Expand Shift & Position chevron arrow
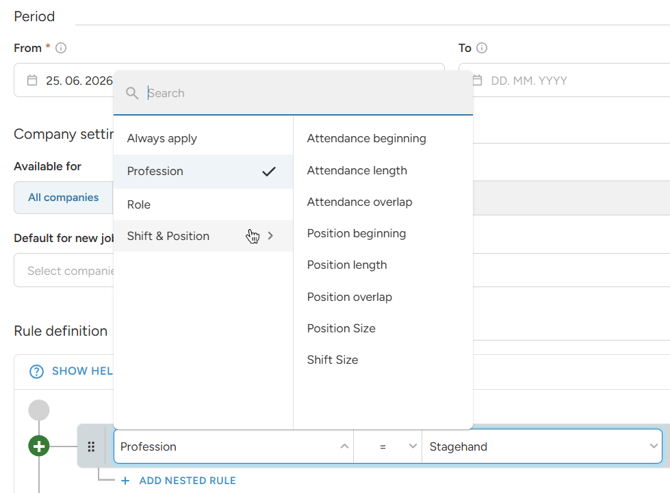This screenshot has width=670, height=493. tap(270, 236)
